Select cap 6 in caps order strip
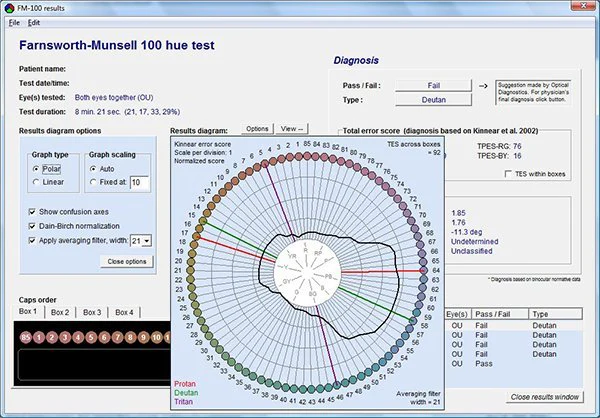 click(x=104, y=338)
